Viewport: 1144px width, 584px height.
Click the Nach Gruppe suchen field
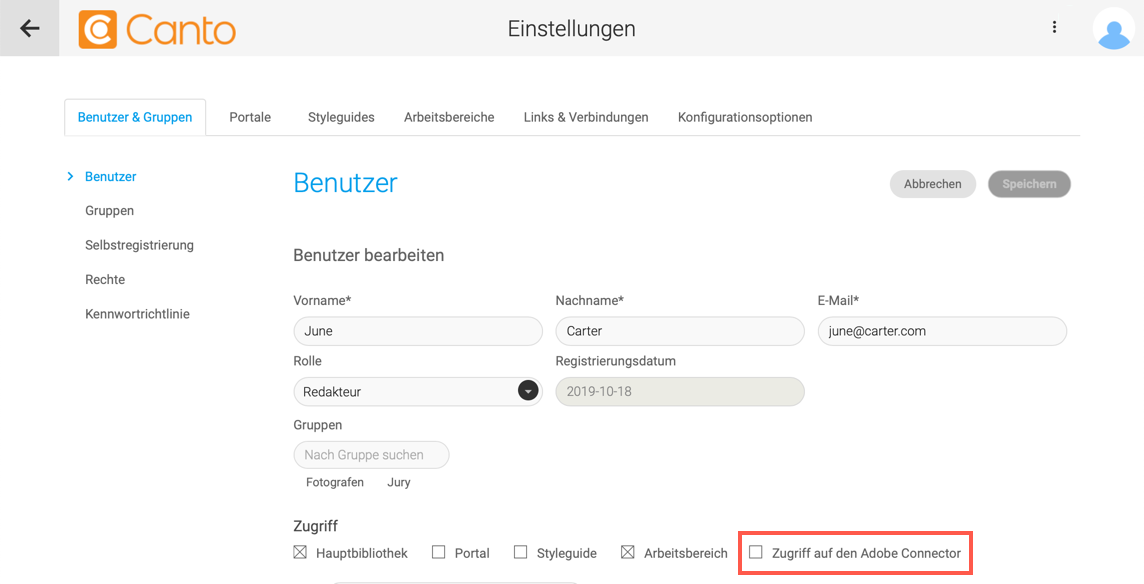coord(371,455)
